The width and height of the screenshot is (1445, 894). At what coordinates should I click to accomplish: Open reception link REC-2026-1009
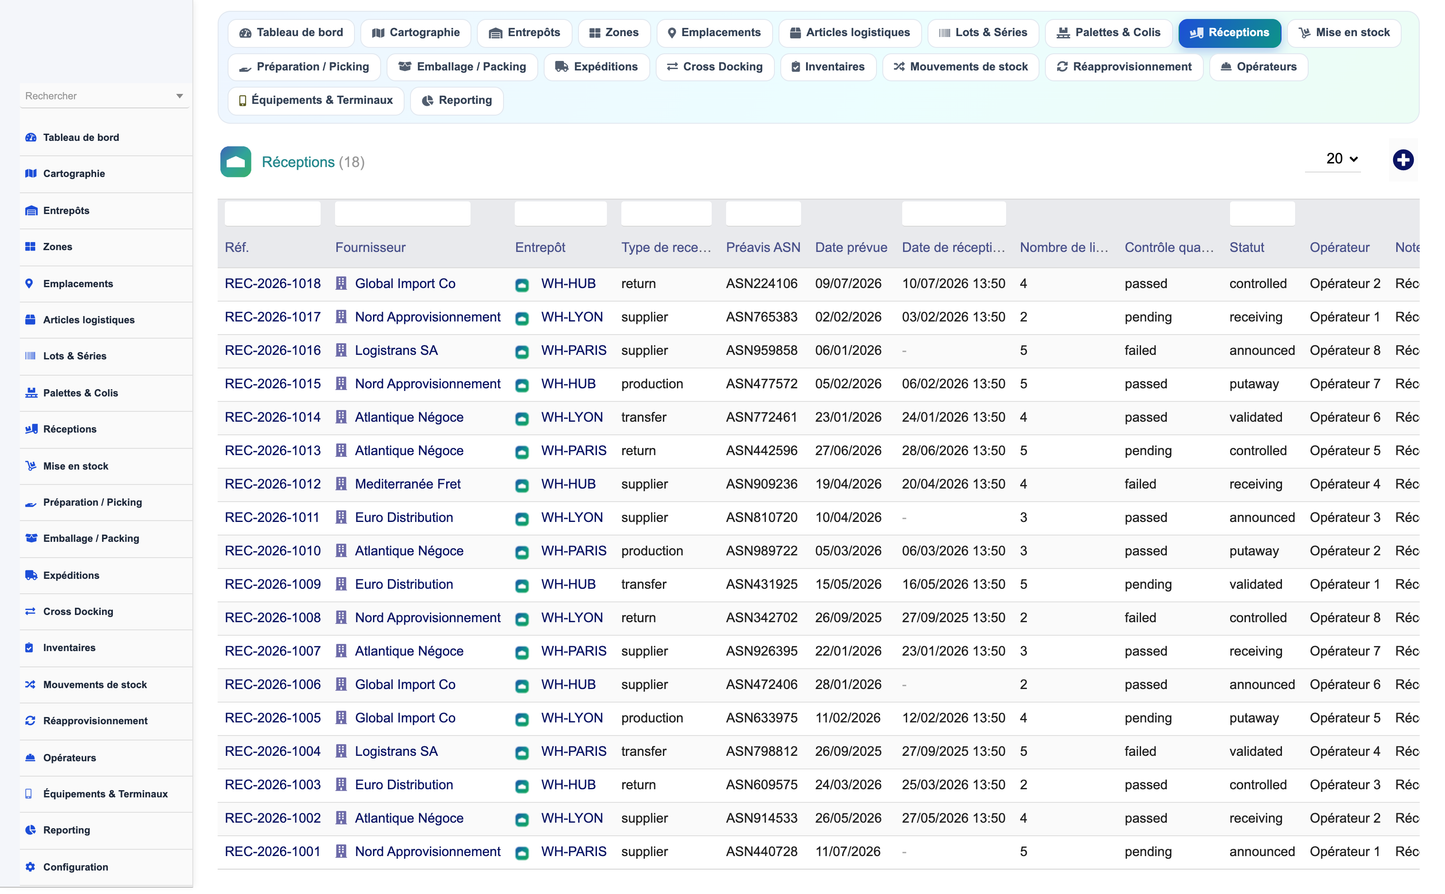273,585
